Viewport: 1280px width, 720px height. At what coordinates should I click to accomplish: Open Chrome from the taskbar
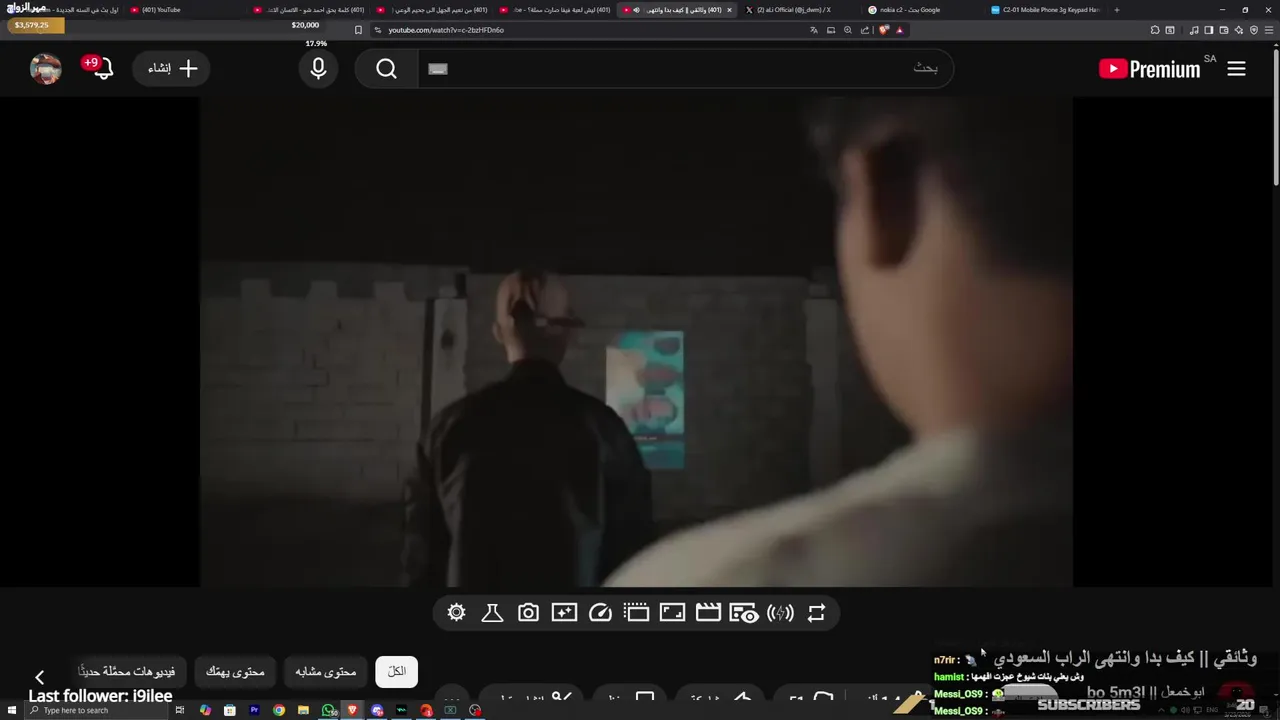pyautogui.click(x=279, y=710)
